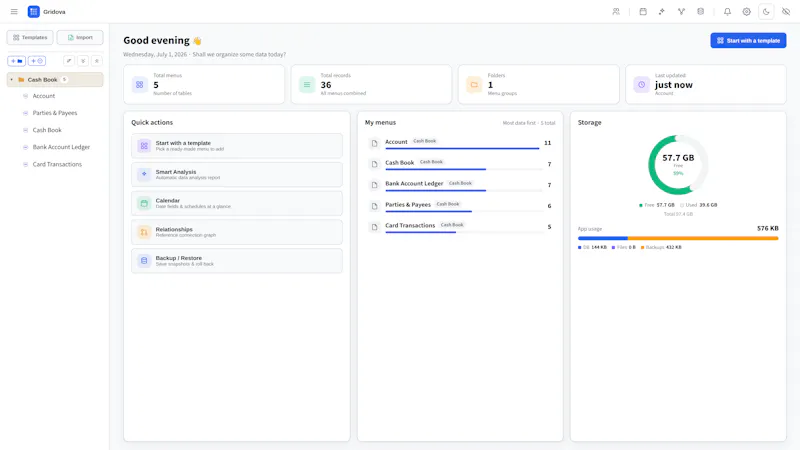Click the Templates button in sidebar
The image size is (800, 450).
point(30,37)
